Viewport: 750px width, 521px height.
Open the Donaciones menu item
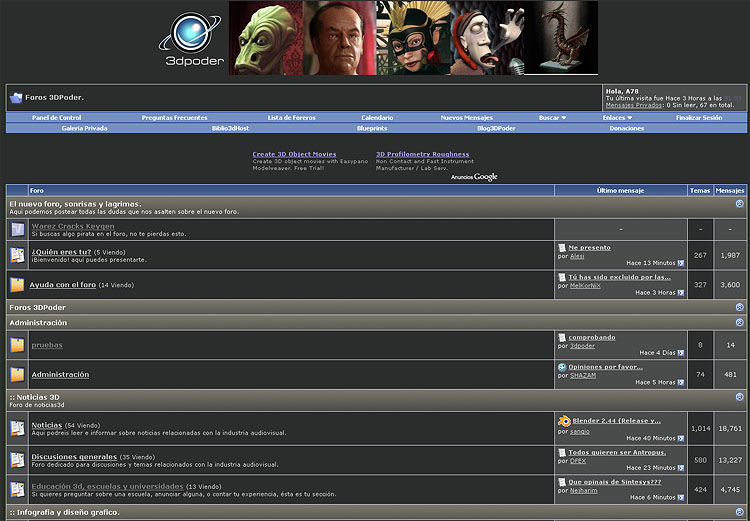coord(627,128)
